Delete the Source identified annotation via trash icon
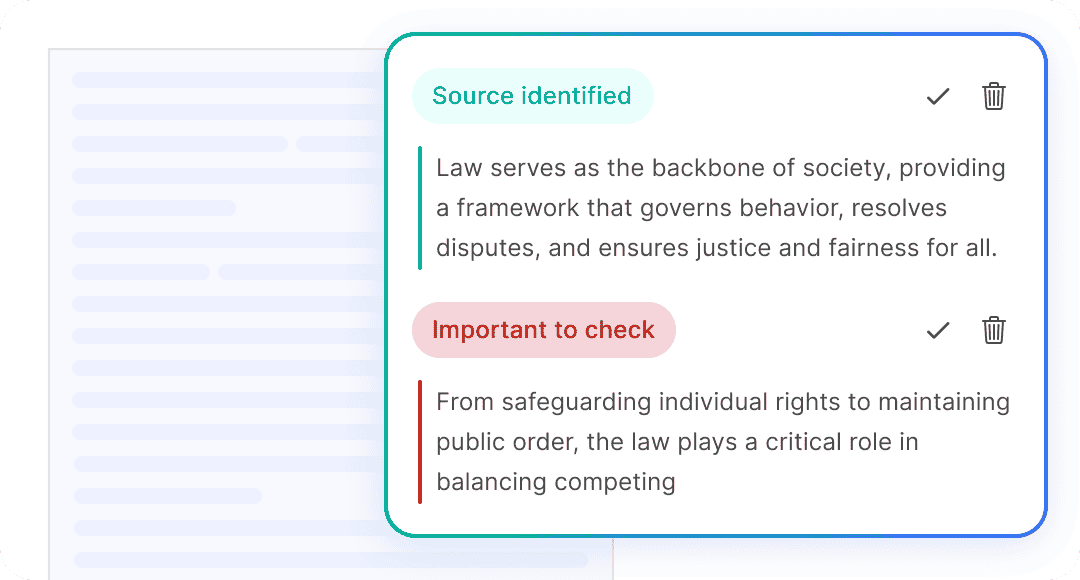 993,97
